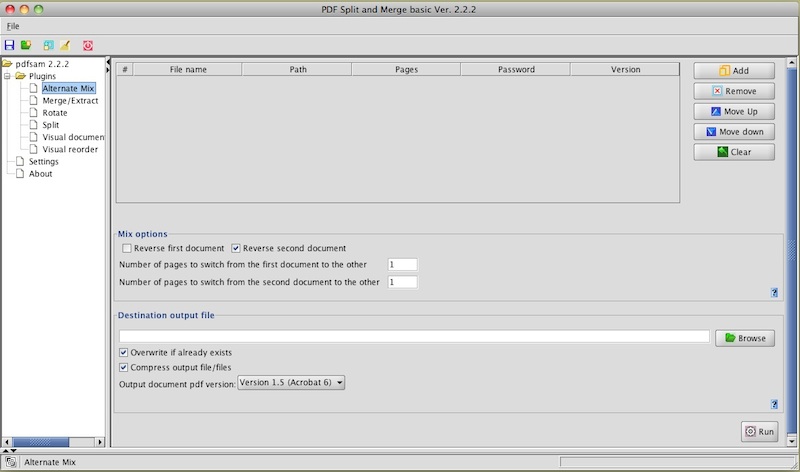The image size is (800, 472).
Task: Uncheck Reverse second document
Action: tap(237, 248)
